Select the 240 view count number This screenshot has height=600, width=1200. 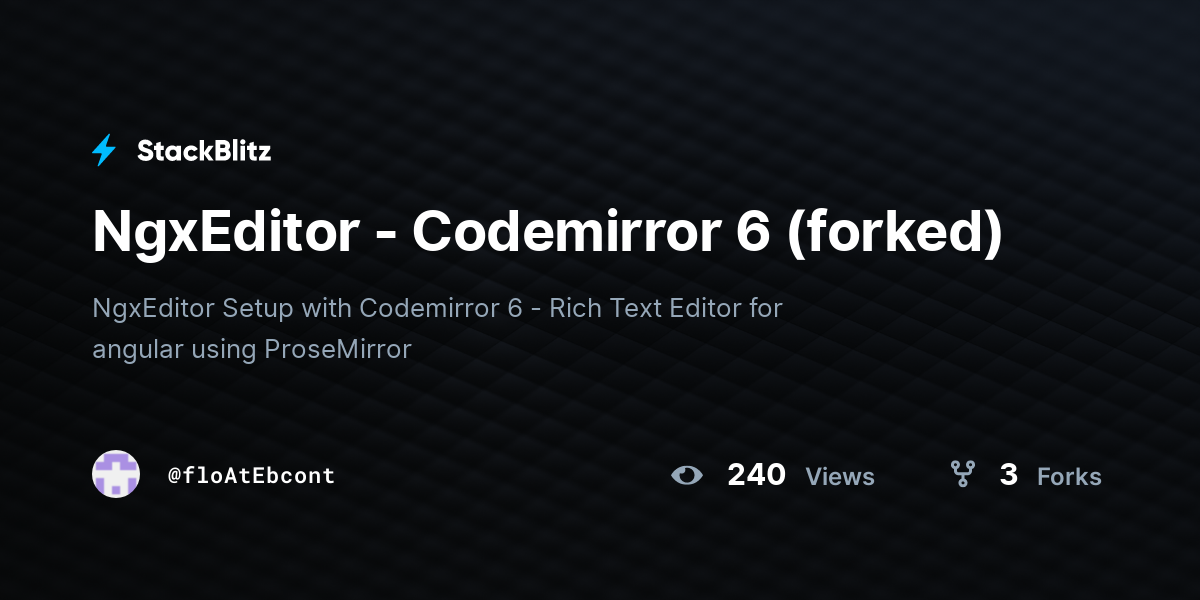point(756,475)
